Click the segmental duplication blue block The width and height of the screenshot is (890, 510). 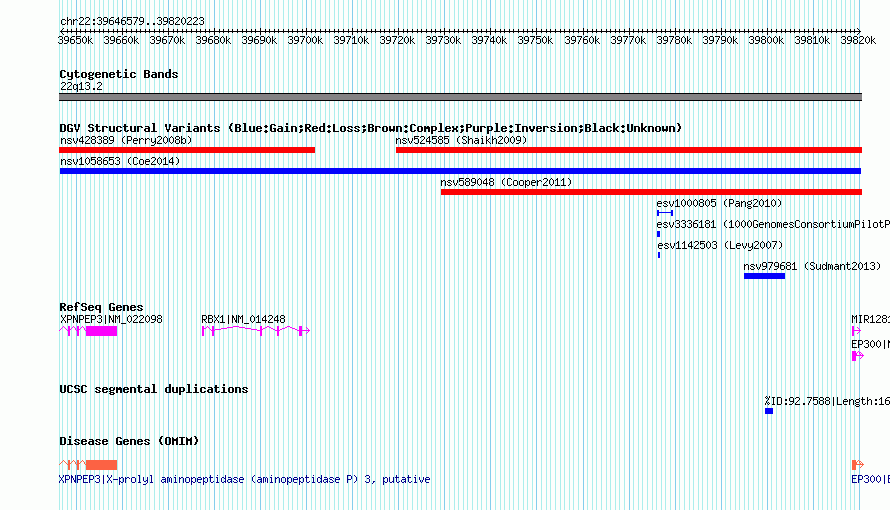(769, 411)
